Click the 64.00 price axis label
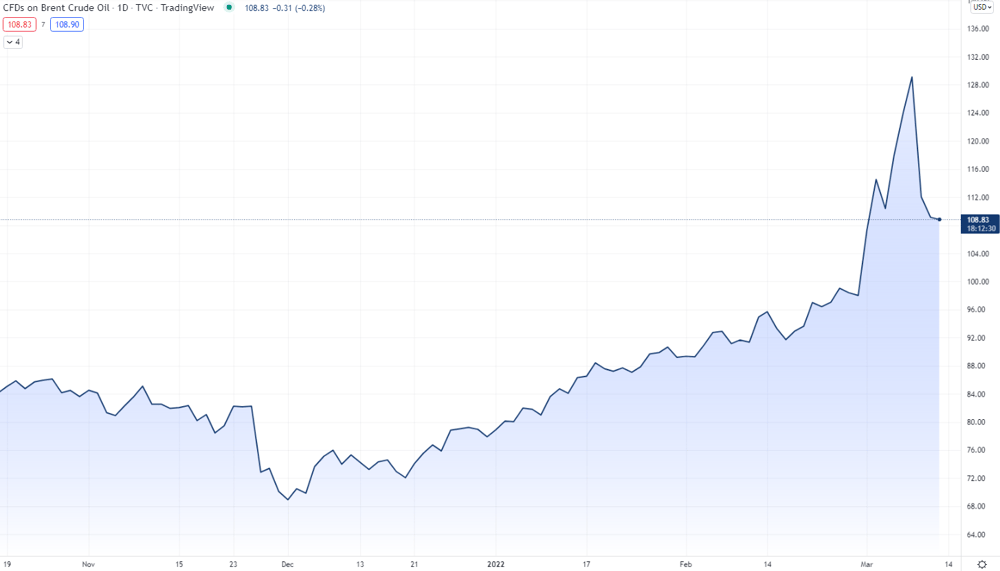Image resolution: width=1000 pixels, height=571 pixels. 978,535
